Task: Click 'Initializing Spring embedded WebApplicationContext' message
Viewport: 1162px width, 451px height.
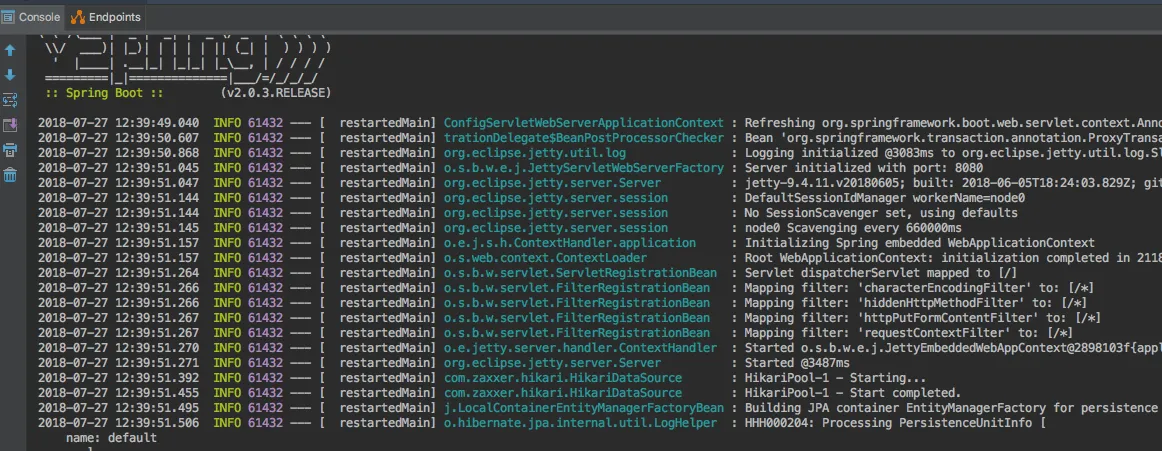Action: (x=920, y=243)
